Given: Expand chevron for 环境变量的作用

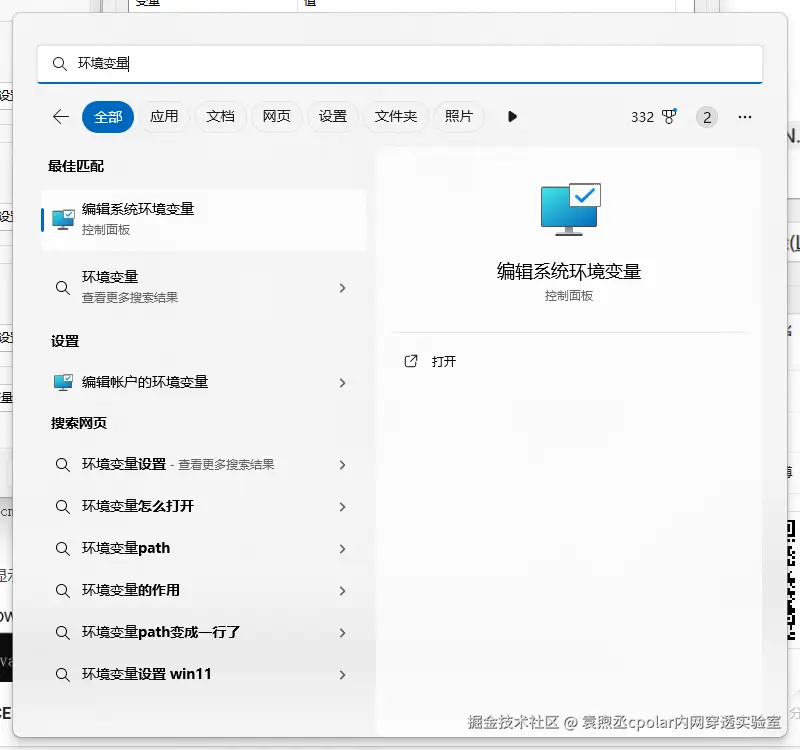Looking at the screenshot, I should (342, 591).
